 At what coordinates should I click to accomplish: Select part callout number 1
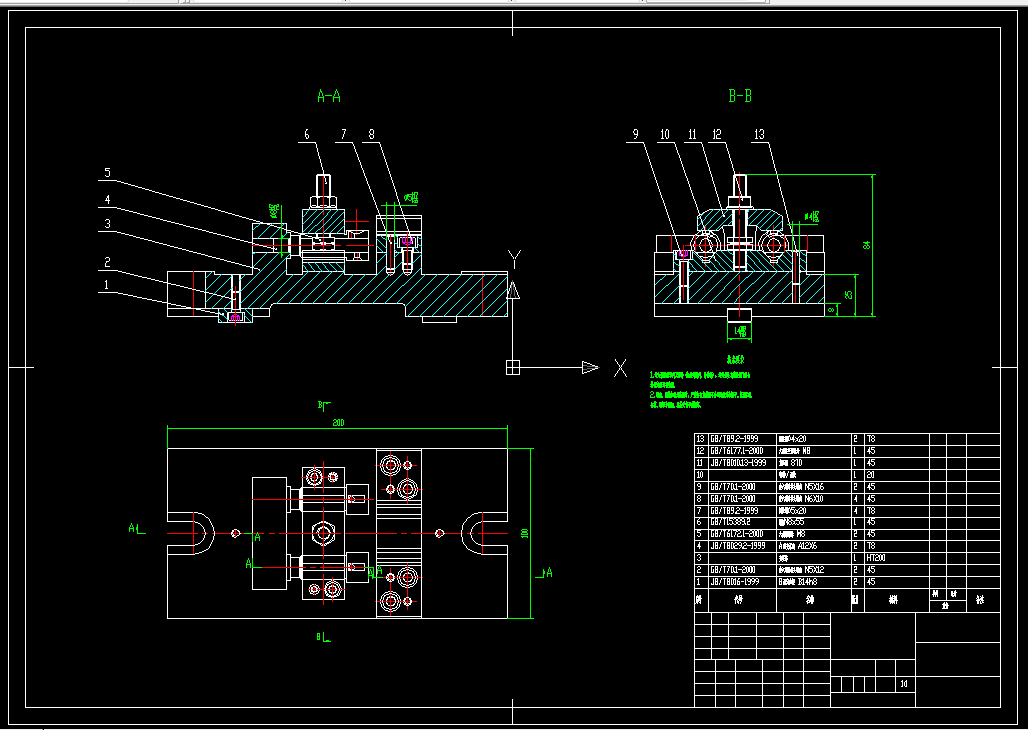(x=107, y=285)
